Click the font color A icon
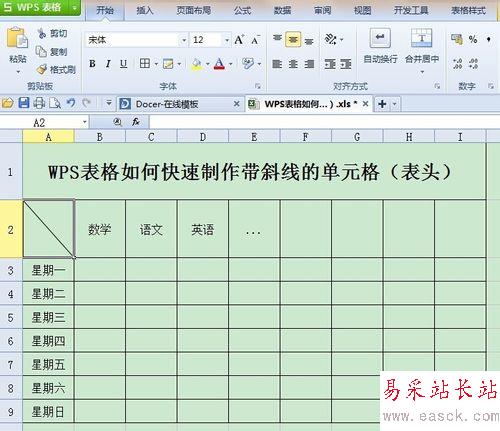The width and height of the screenshot is (500, 431). (x=219, y=64)
